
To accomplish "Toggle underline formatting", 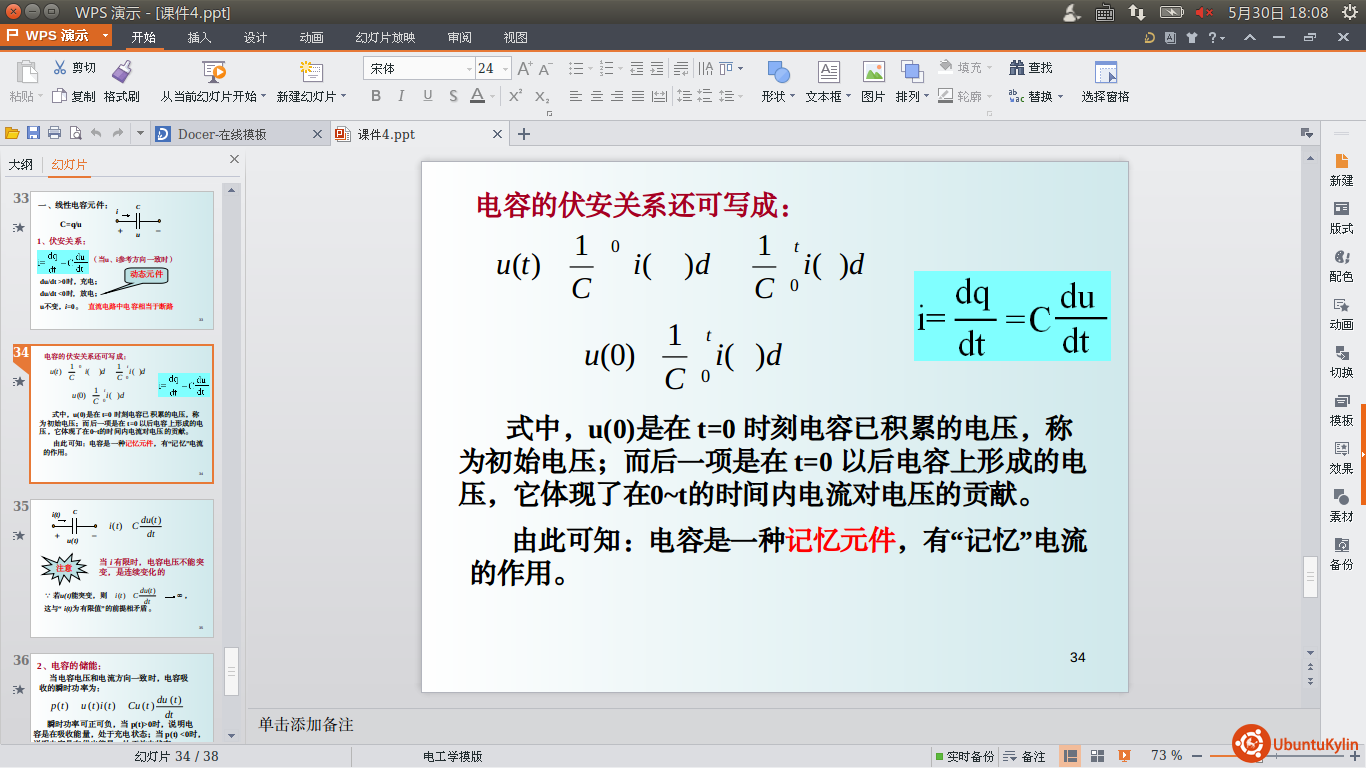I will (x=428, y=96).
